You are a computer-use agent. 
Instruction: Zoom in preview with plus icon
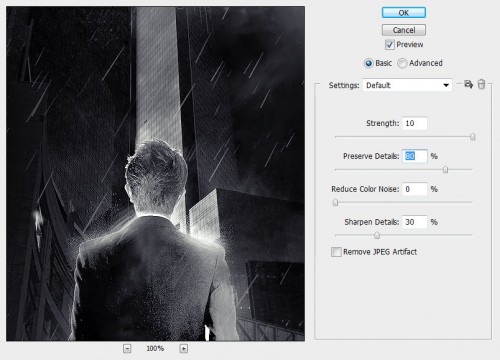(184, 349)
